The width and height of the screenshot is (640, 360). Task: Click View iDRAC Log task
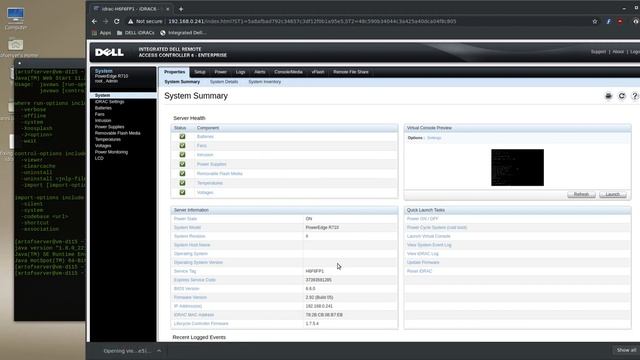pyautogui.click(x=422, y=253)
